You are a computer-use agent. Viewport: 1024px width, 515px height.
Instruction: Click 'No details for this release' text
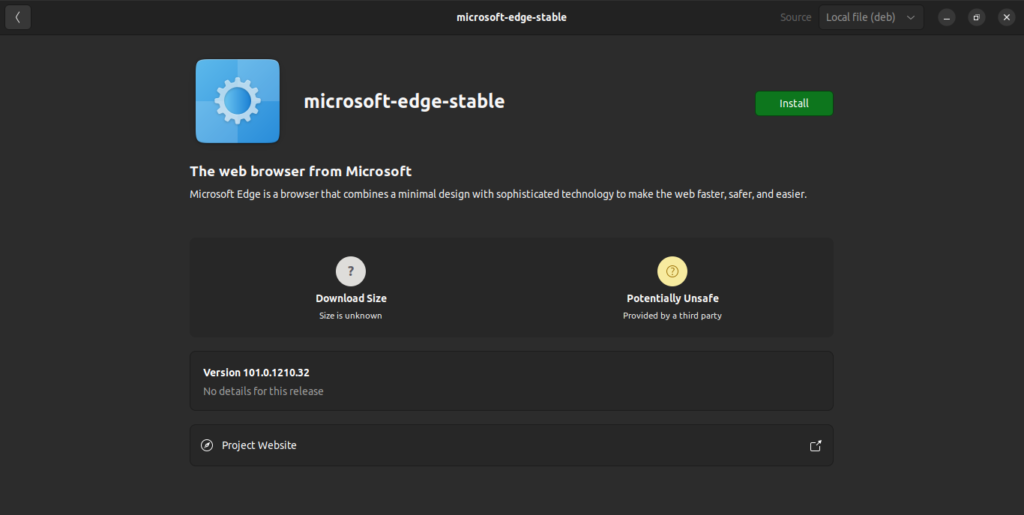pyautogui.click(x=263, y=392)
